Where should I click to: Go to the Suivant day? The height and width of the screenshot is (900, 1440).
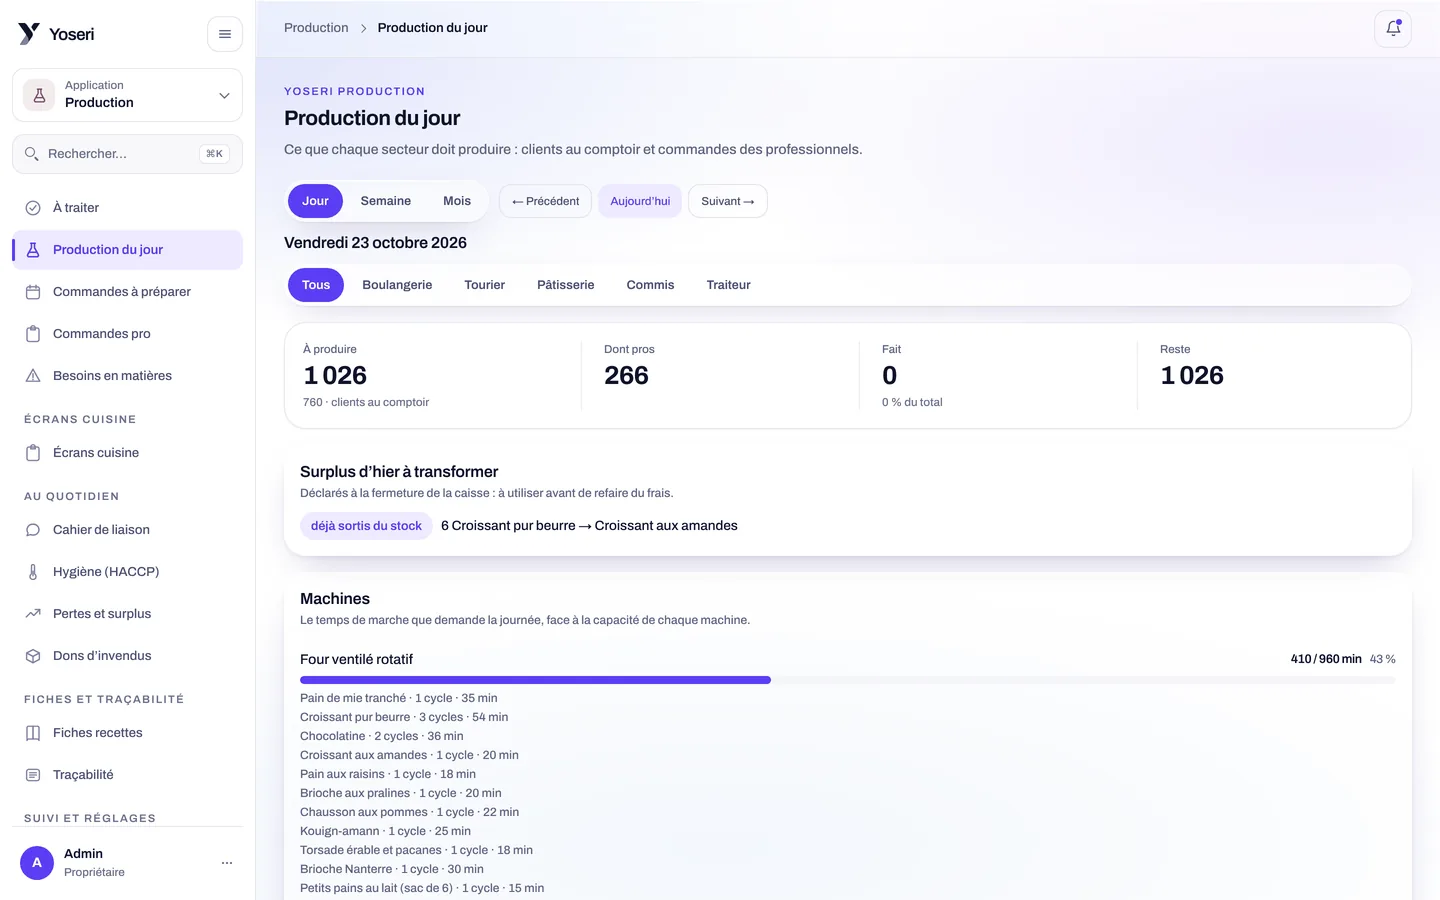(x=728, y=201)
